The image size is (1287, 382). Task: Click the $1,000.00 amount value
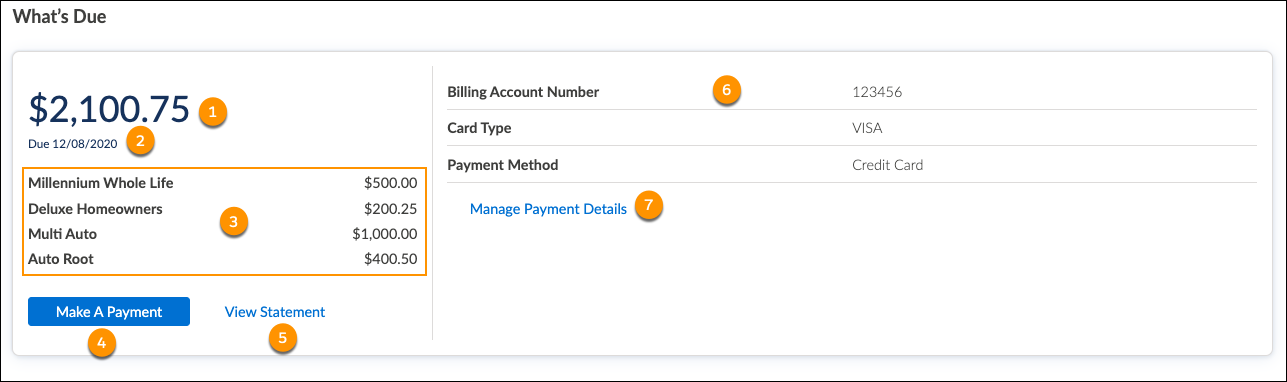click(x=385, y=234)
